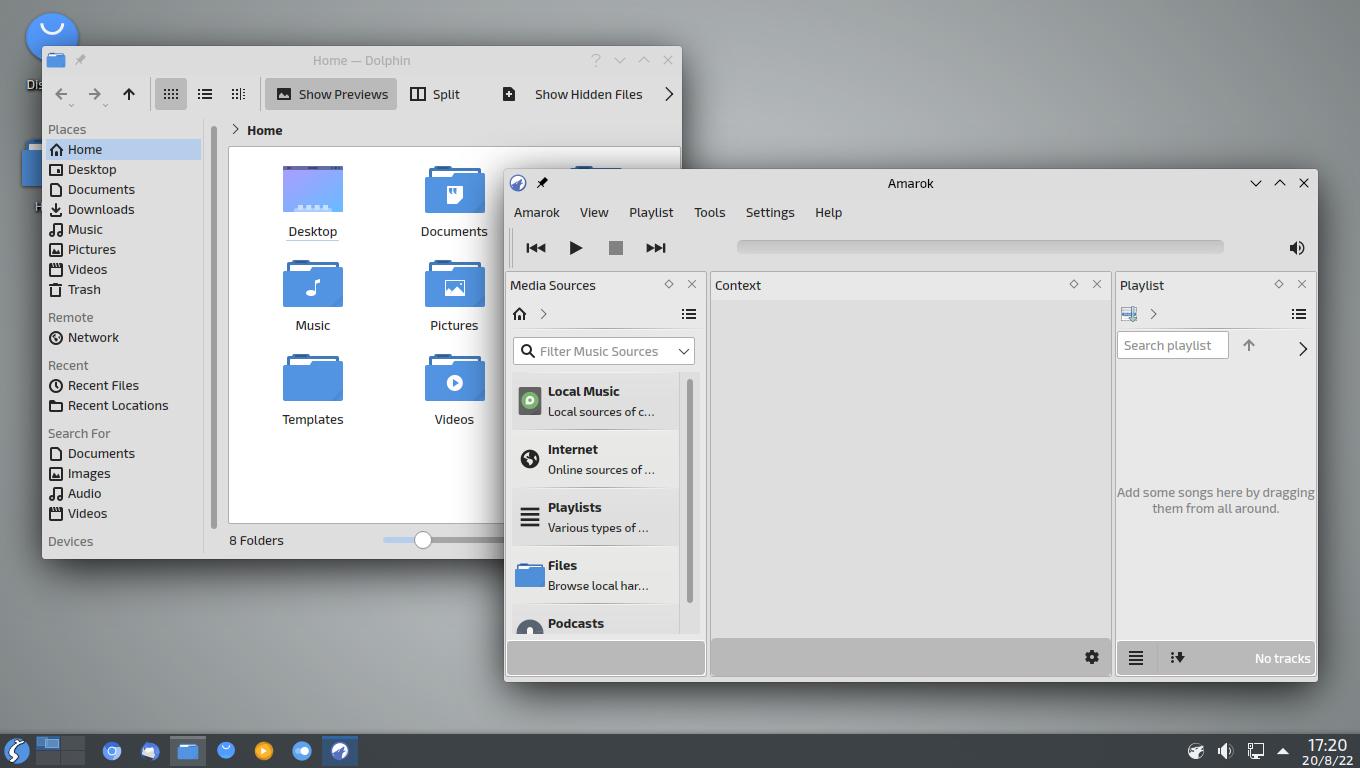Expand Dolphin toolbar overflow chevron
The image size is (1360, 768).
coord(669,94)
